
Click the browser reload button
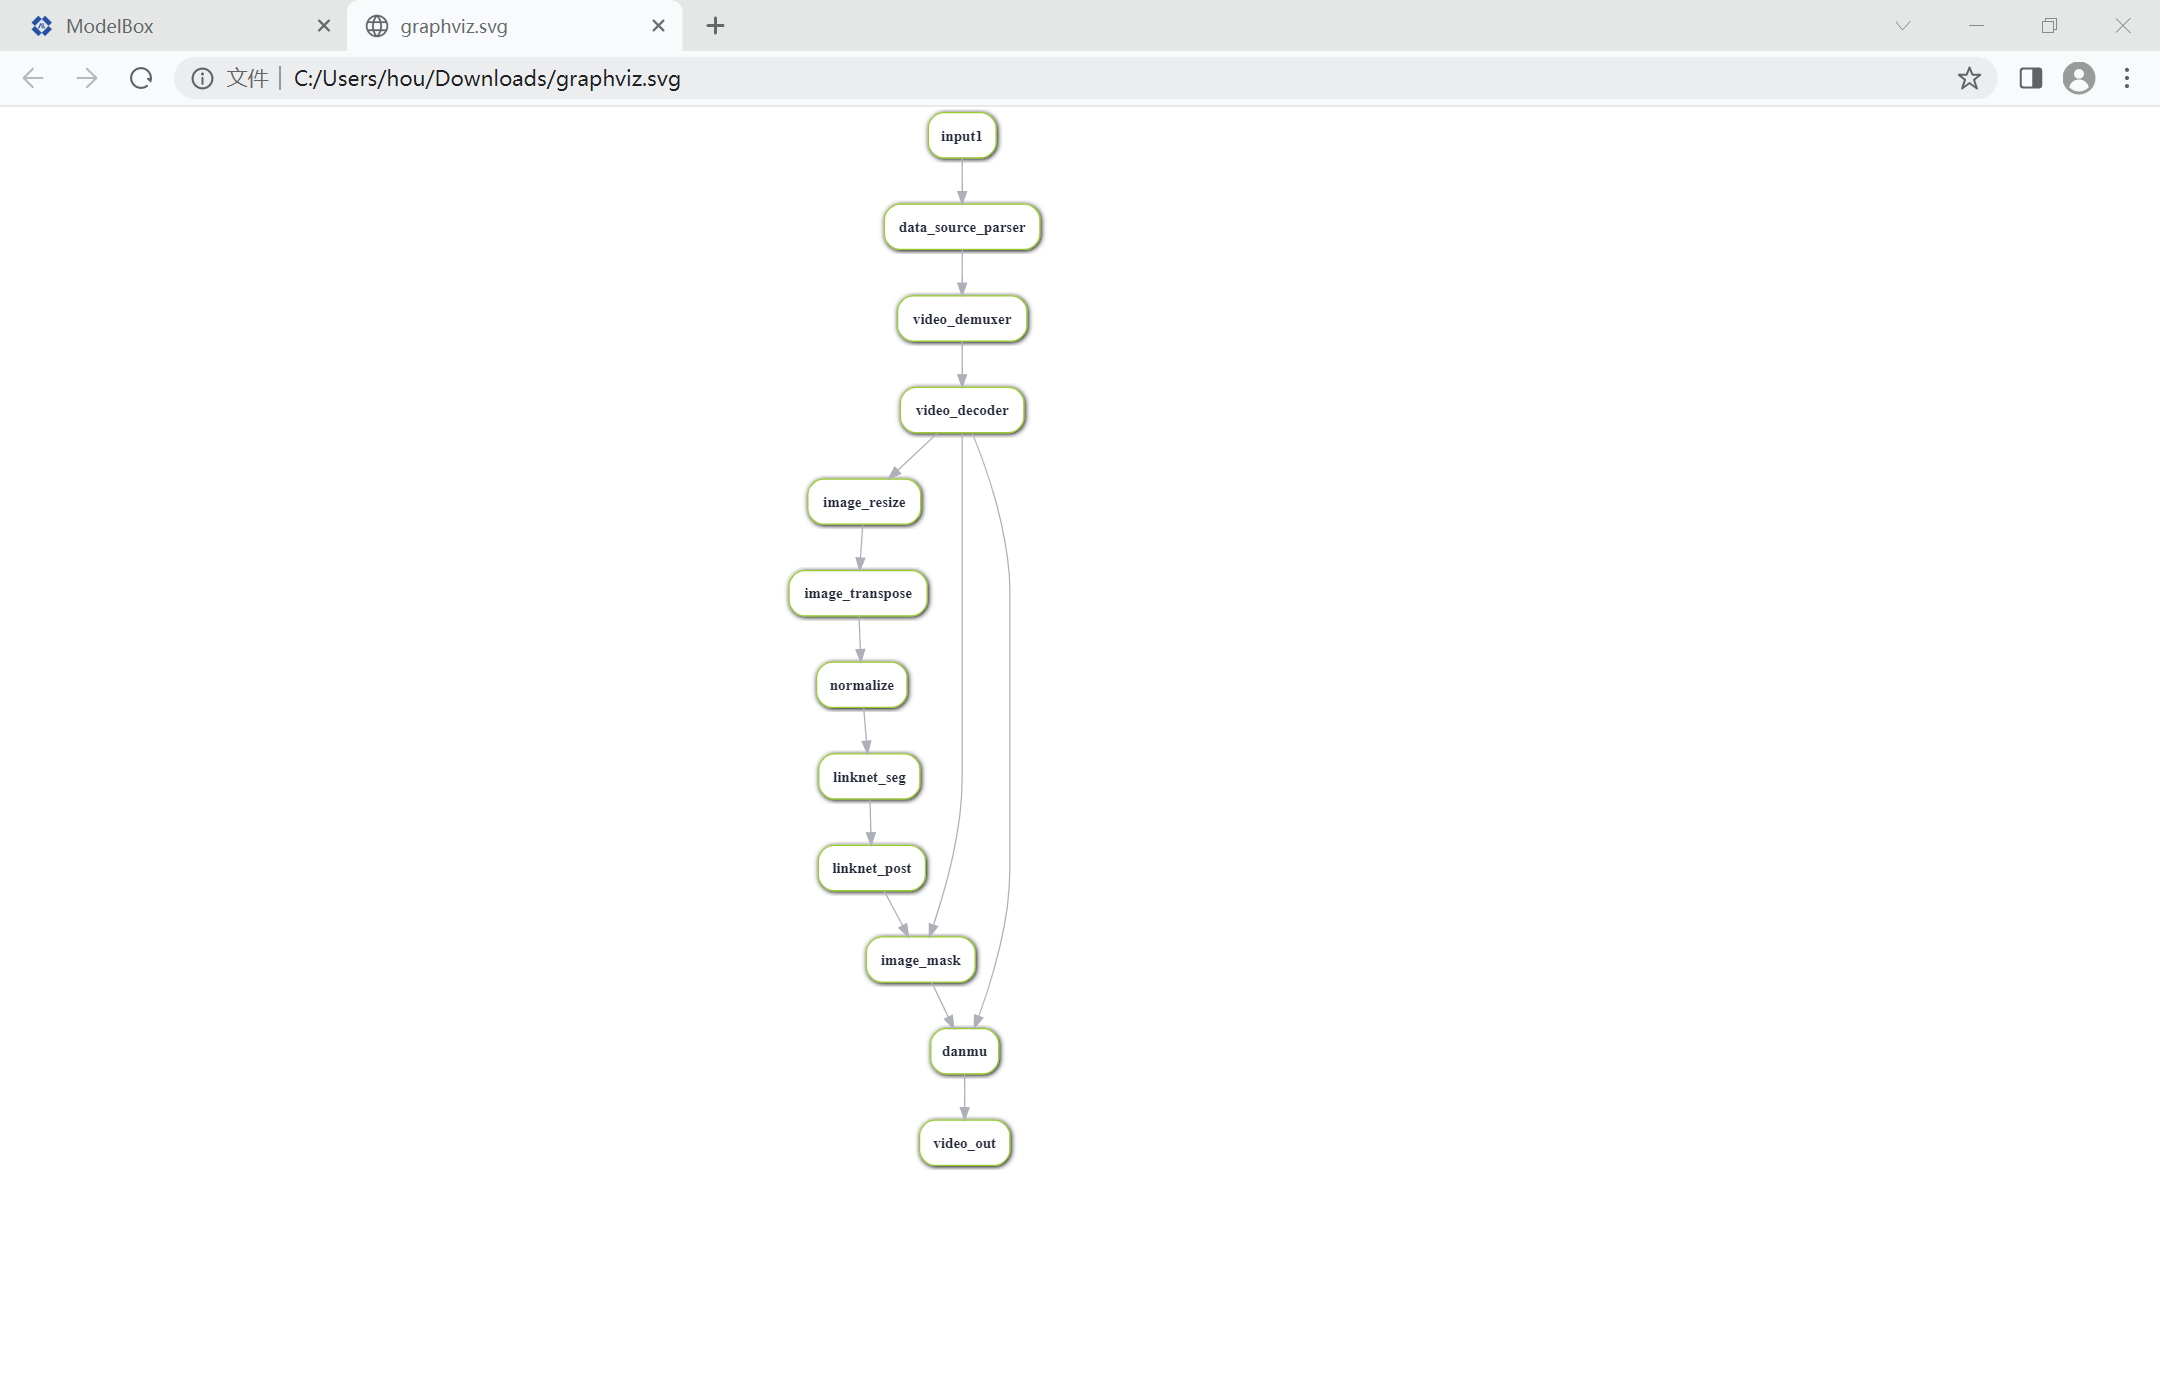point(141,78)
